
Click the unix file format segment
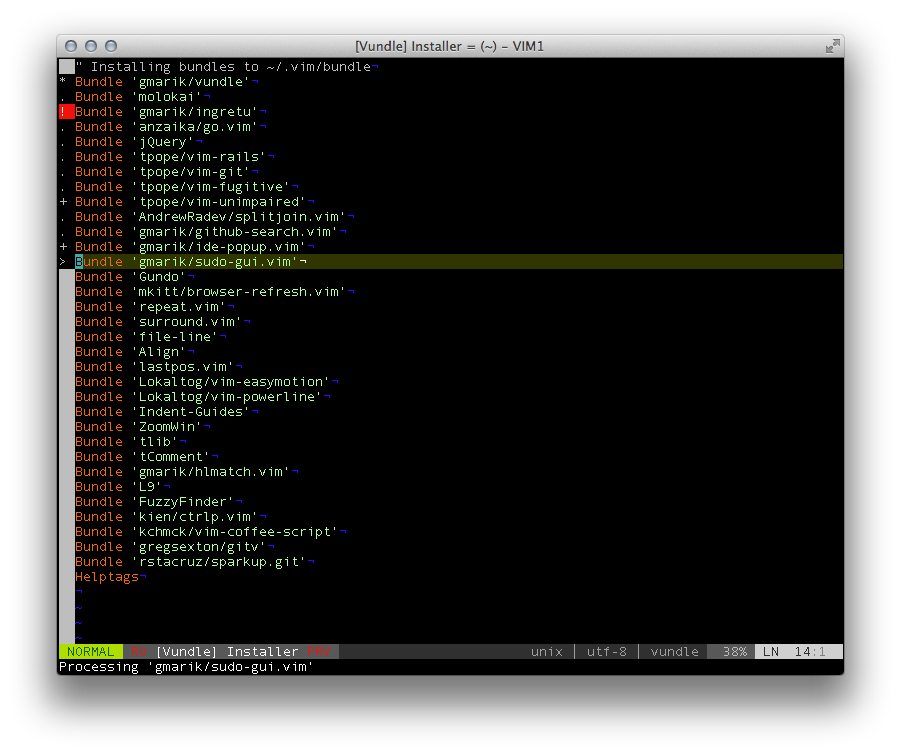(x=547, y=652)
